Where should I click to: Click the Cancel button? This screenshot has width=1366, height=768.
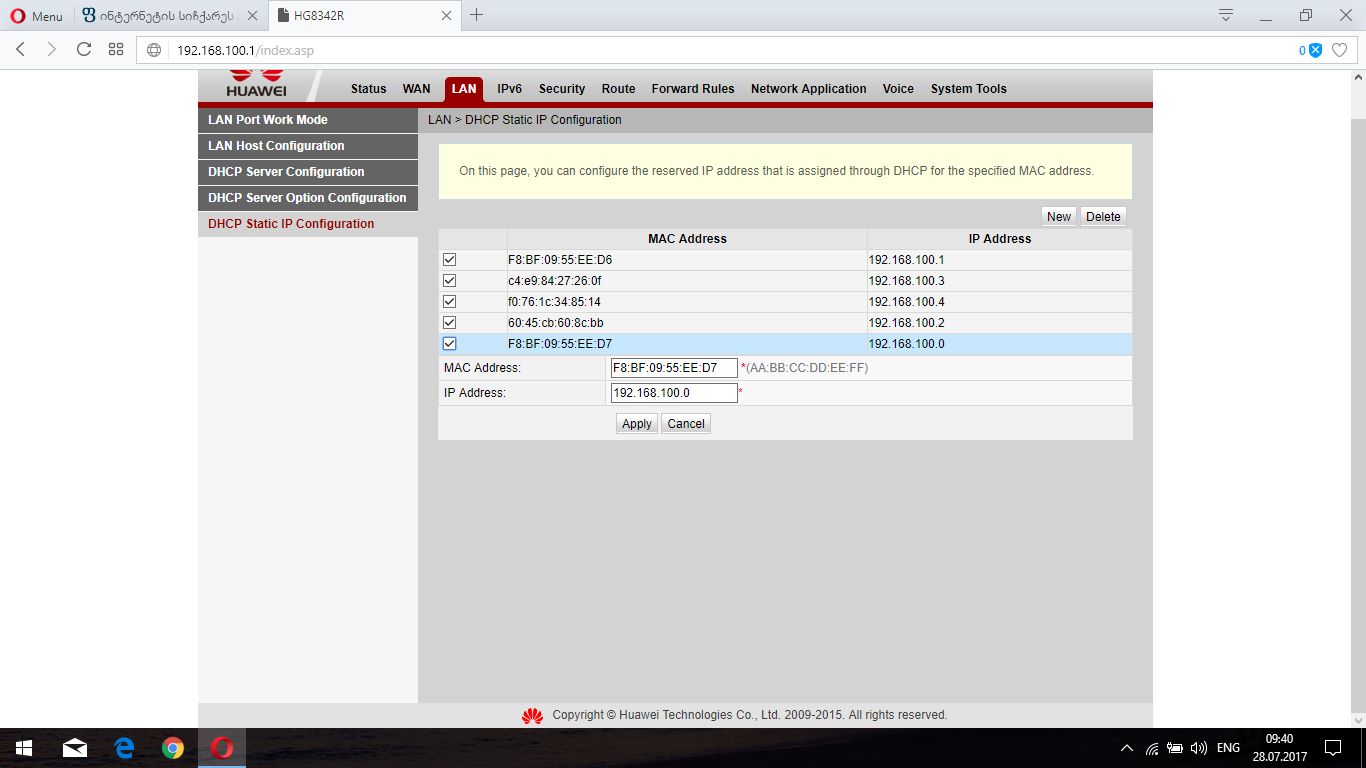click(x=686, y=424)
